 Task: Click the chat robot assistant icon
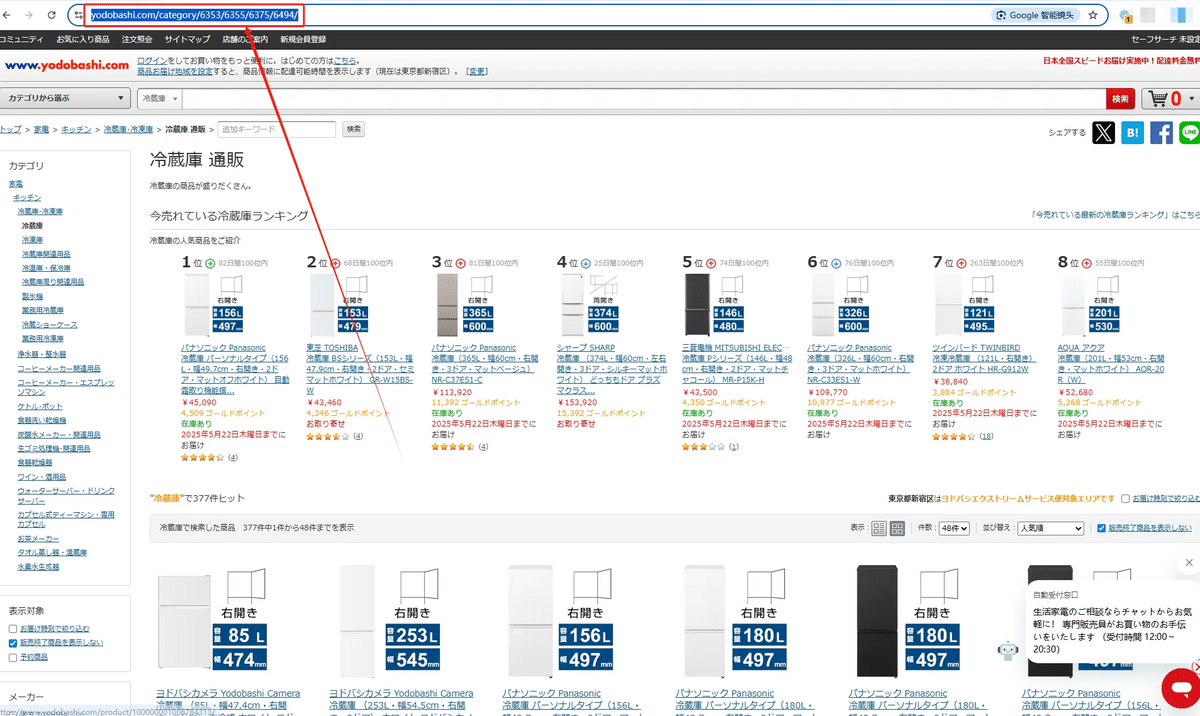(1008, 651)
